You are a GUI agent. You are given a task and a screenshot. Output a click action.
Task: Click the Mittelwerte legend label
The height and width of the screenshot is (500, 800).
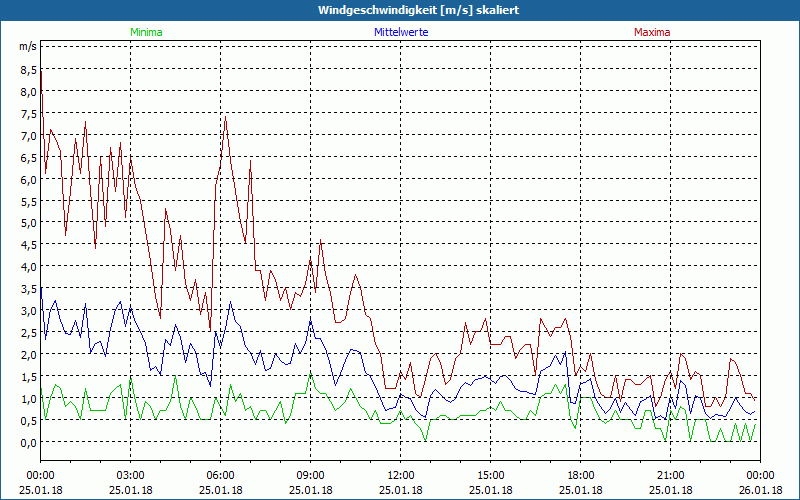tap(401, 32)
